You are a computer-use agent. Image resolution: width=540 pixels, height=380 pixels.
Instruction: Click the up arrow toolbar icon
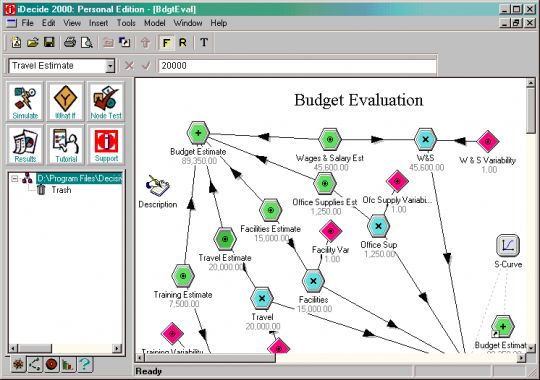pos(145,42)
